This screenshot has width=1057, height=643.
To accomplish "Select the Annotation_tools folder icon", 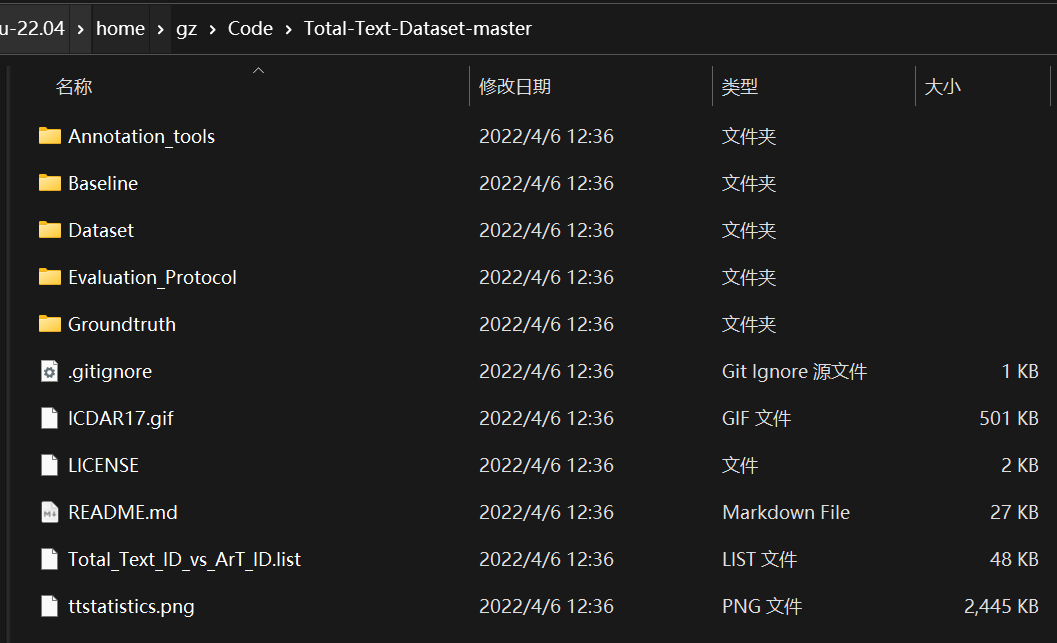I will click(x=50, y=136).
